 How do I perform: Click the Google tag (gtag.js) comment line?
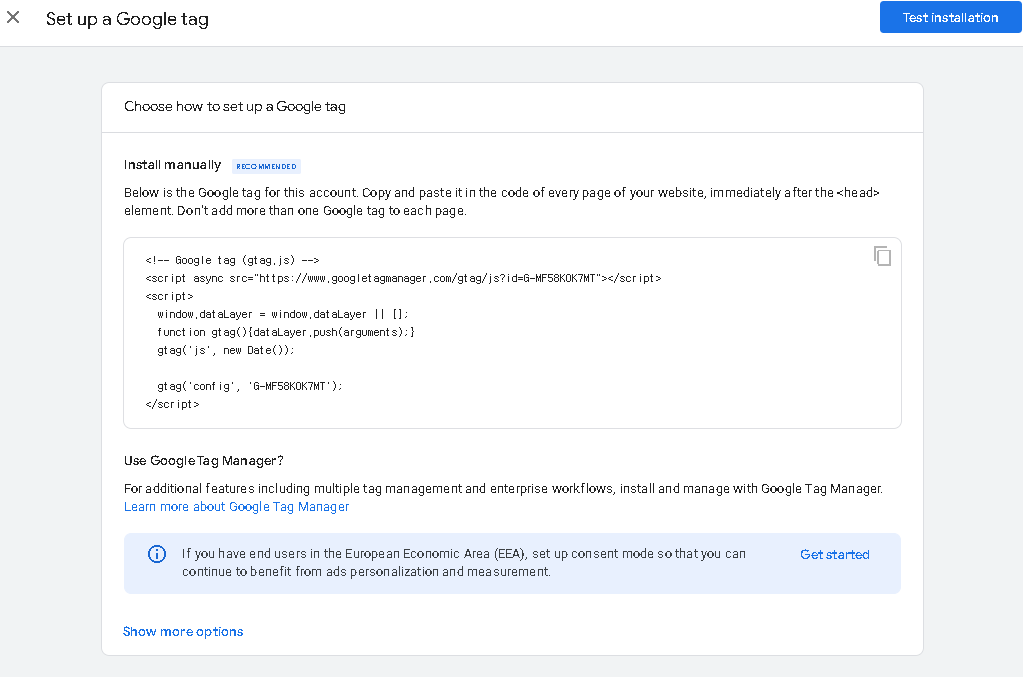231,260
